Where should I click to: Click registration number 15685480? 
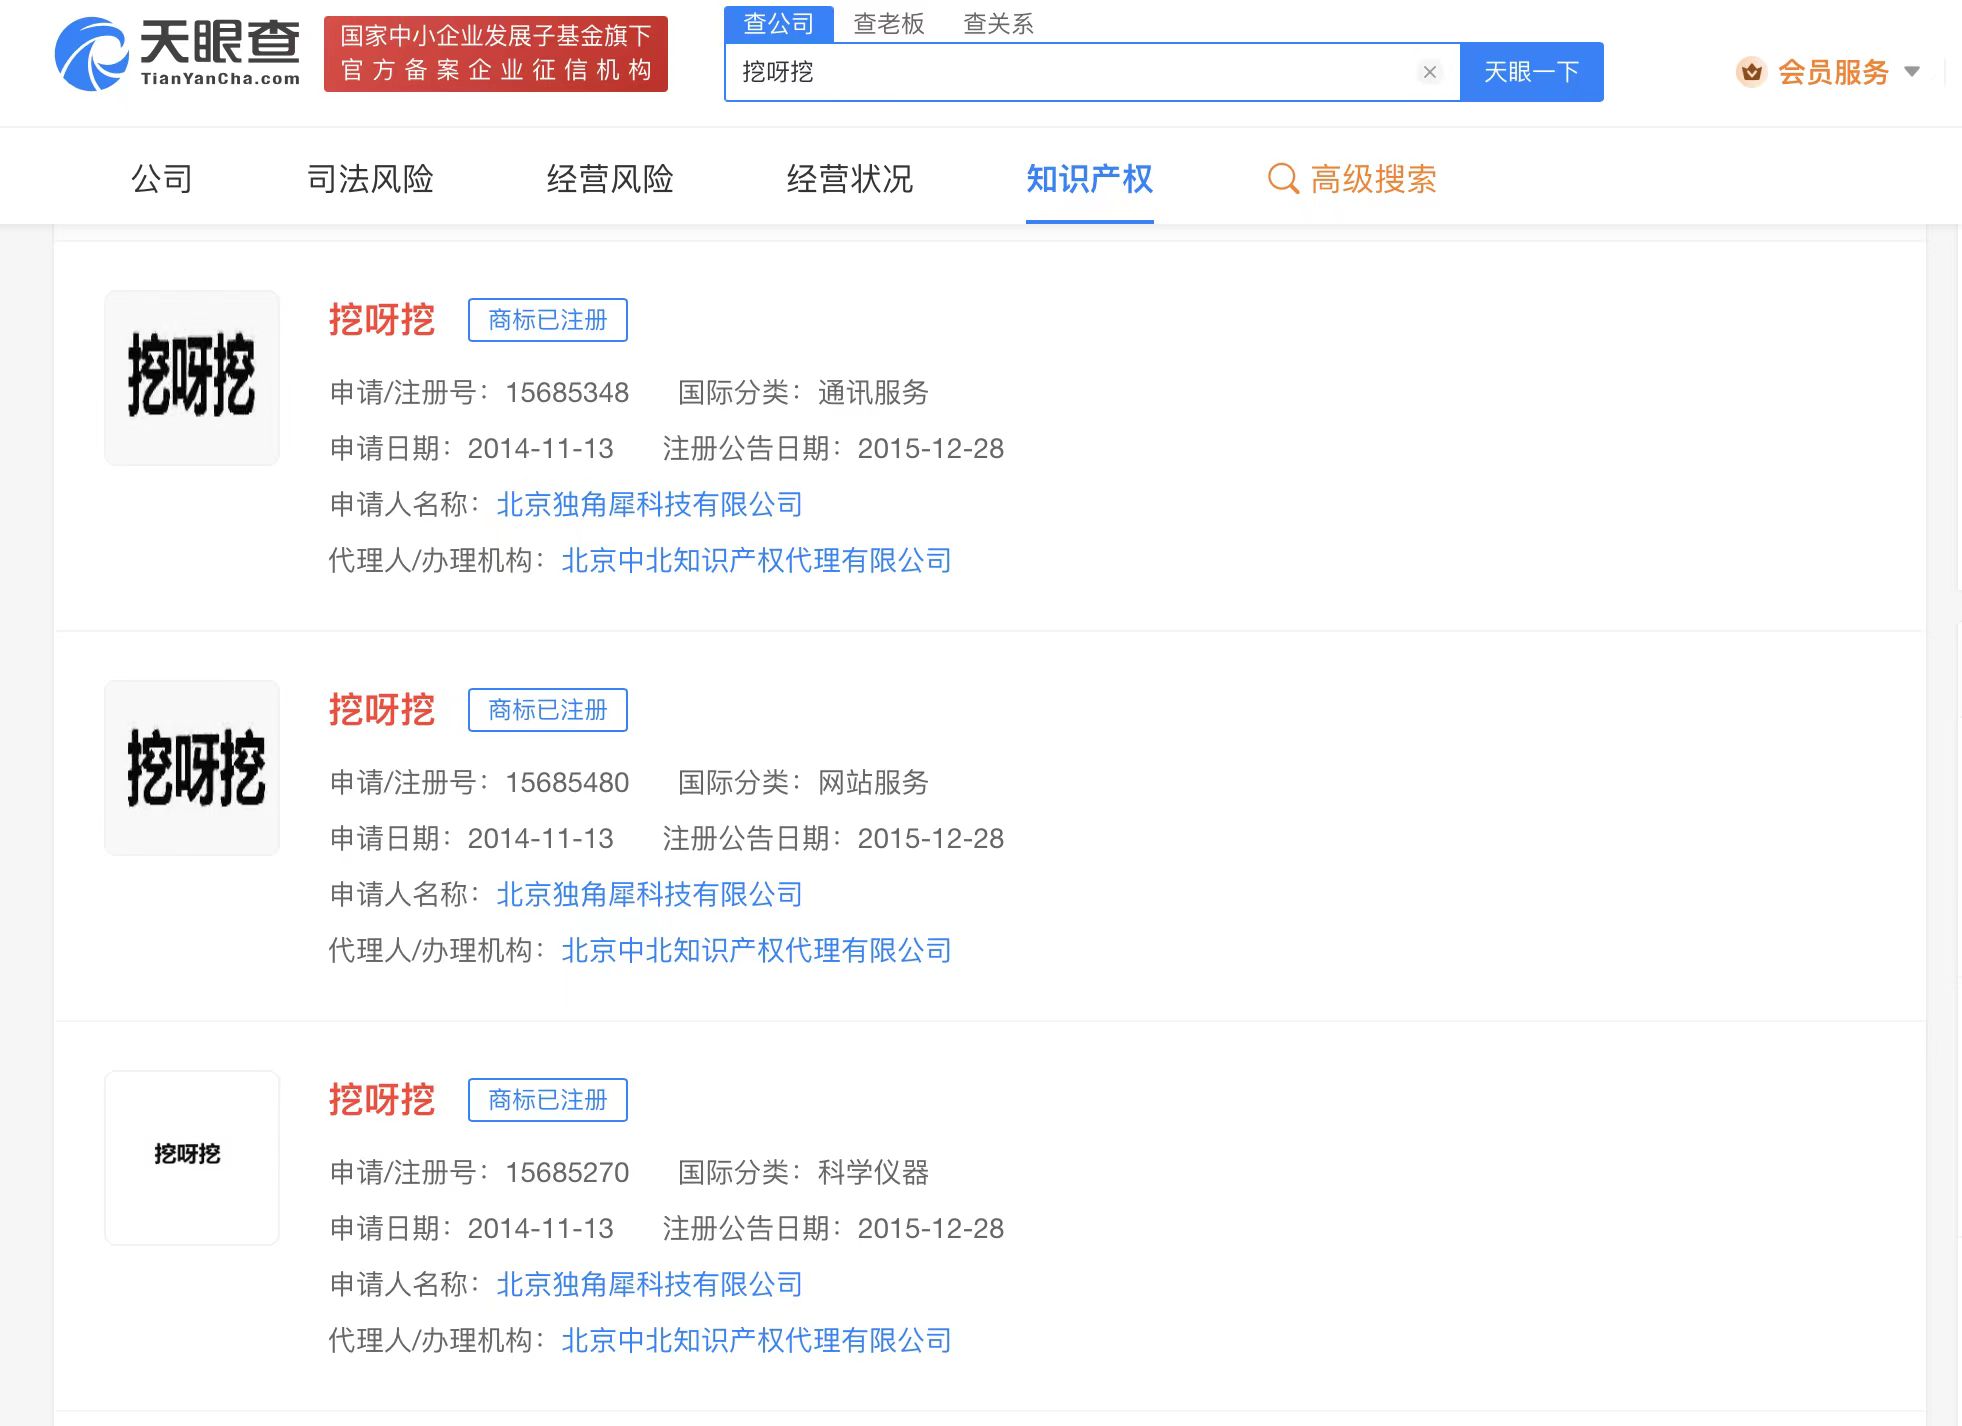tap(567, 782)
